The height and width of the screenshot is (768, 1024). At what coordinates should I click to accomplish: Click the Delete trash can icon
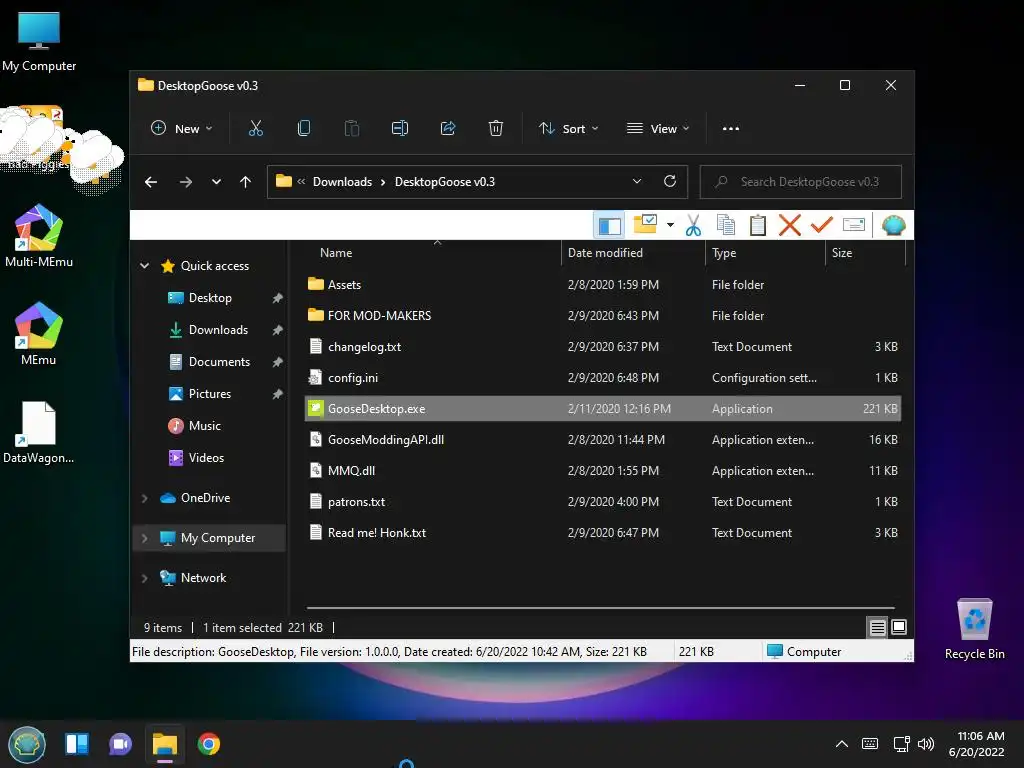pyautogui.click(x=496, y=129)
